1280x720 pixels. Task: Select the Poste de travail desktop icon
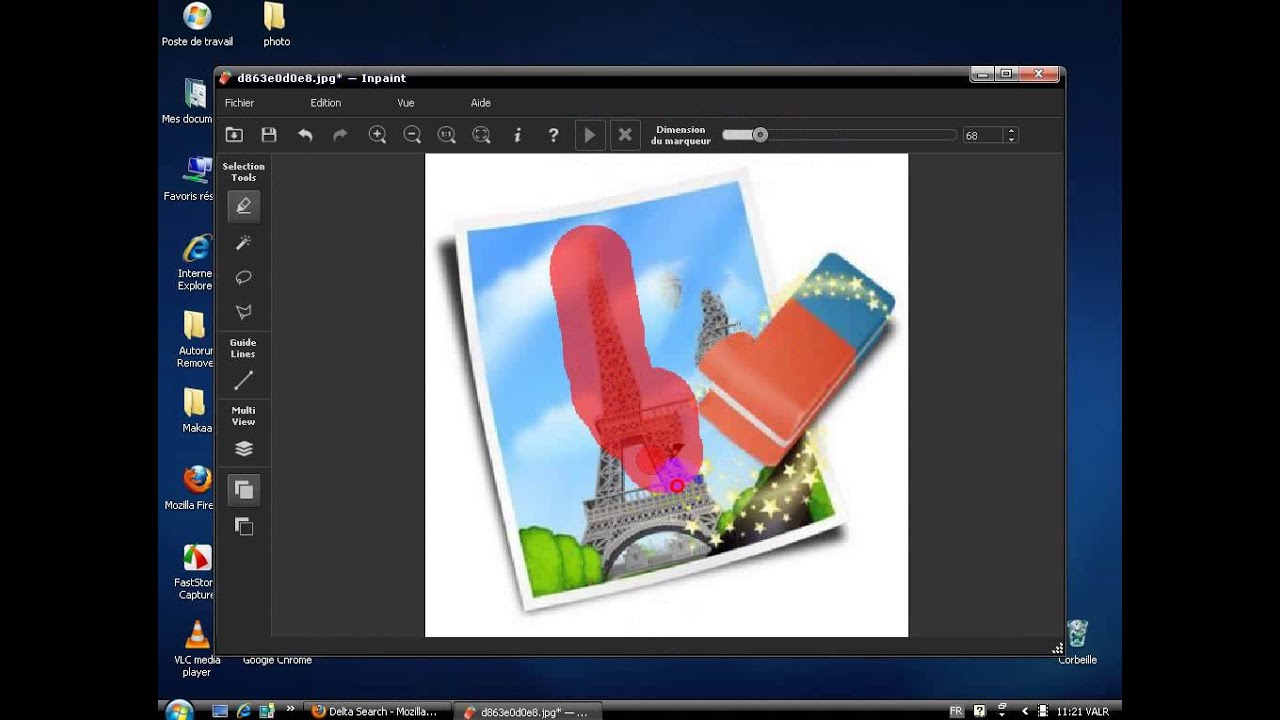(197, 26)
